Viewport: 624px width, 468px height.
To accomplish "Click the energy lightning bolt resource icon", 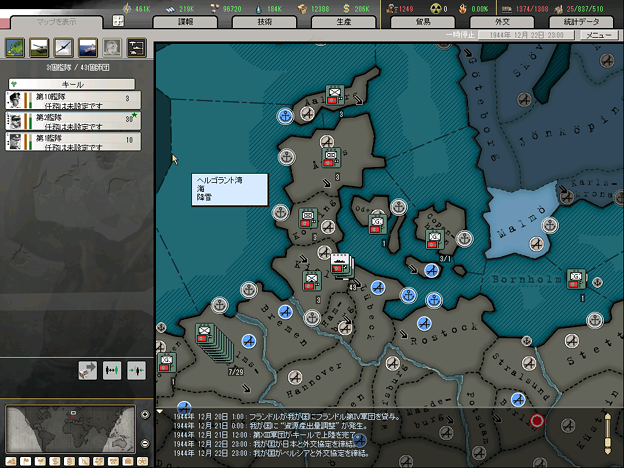I will 127,8.
